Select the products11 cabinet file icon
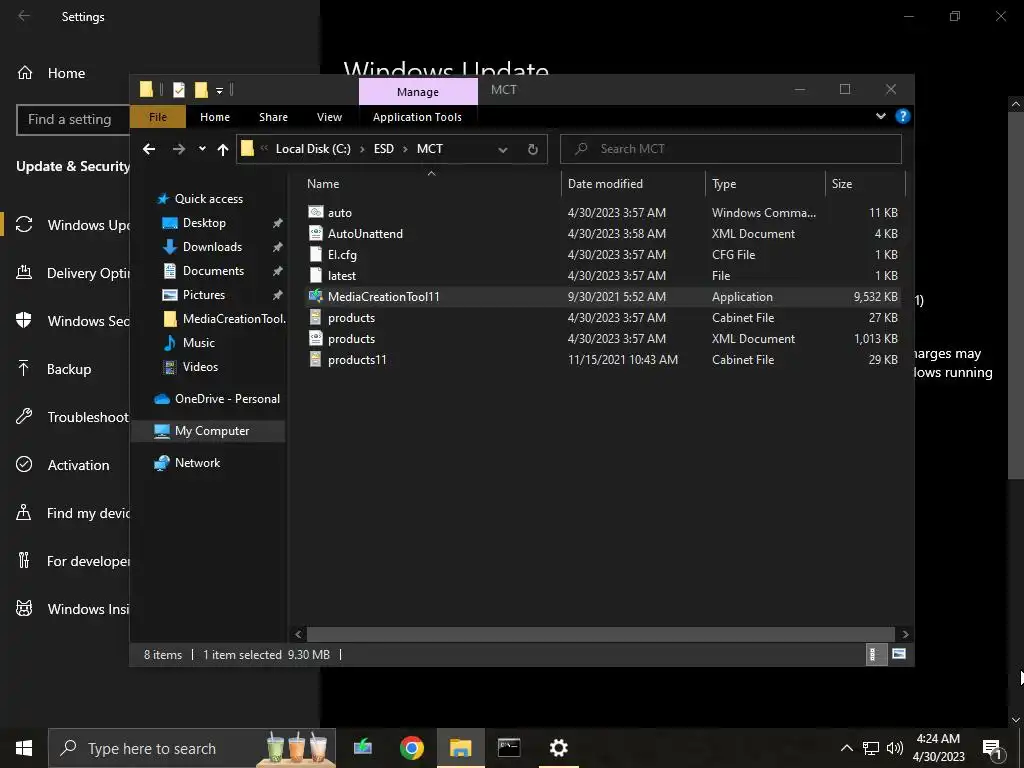1024x768 pixels. (315, 359)
